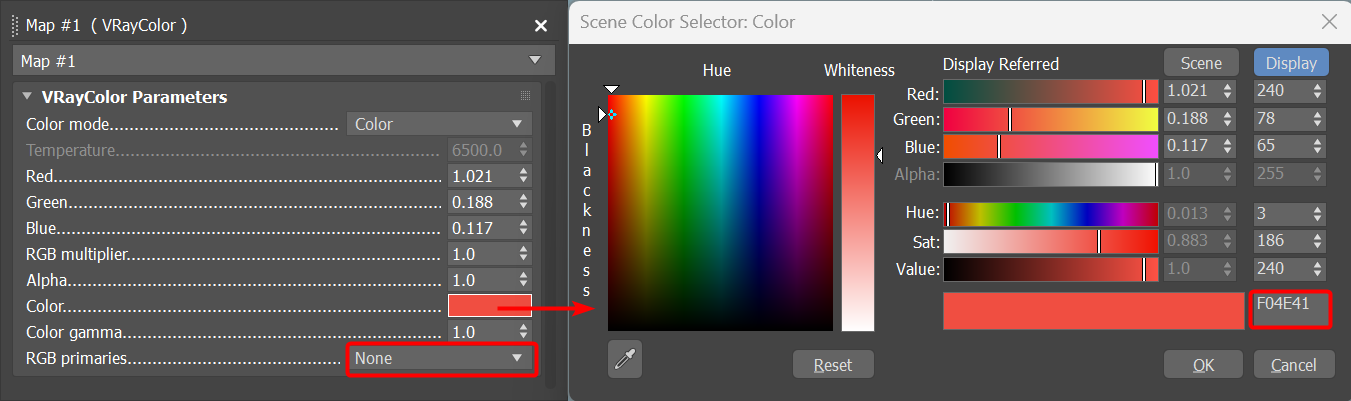This screenshot has height=401, width=1351.
Task: Open the Color mode dropdown
Action: tap(439, 124)
